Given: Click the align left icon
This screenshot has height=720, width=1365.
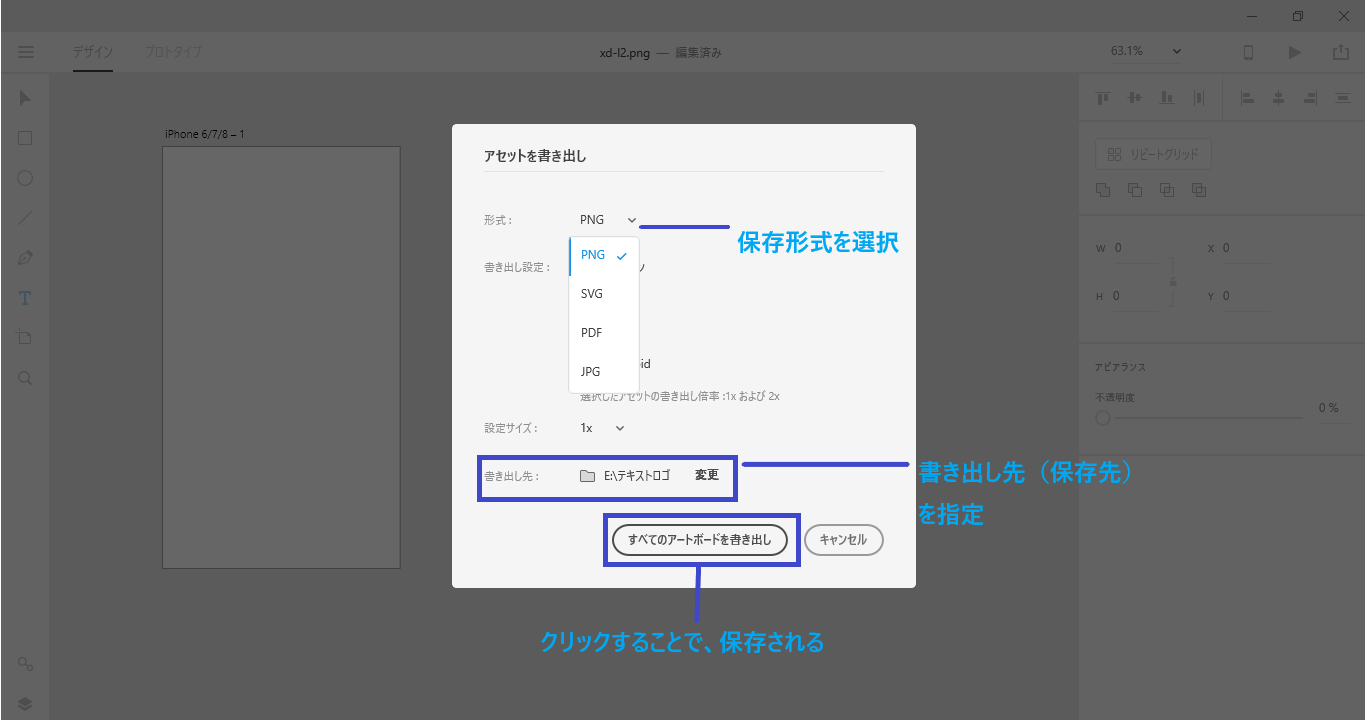Looking at the screenshot, I should 1247,97.
